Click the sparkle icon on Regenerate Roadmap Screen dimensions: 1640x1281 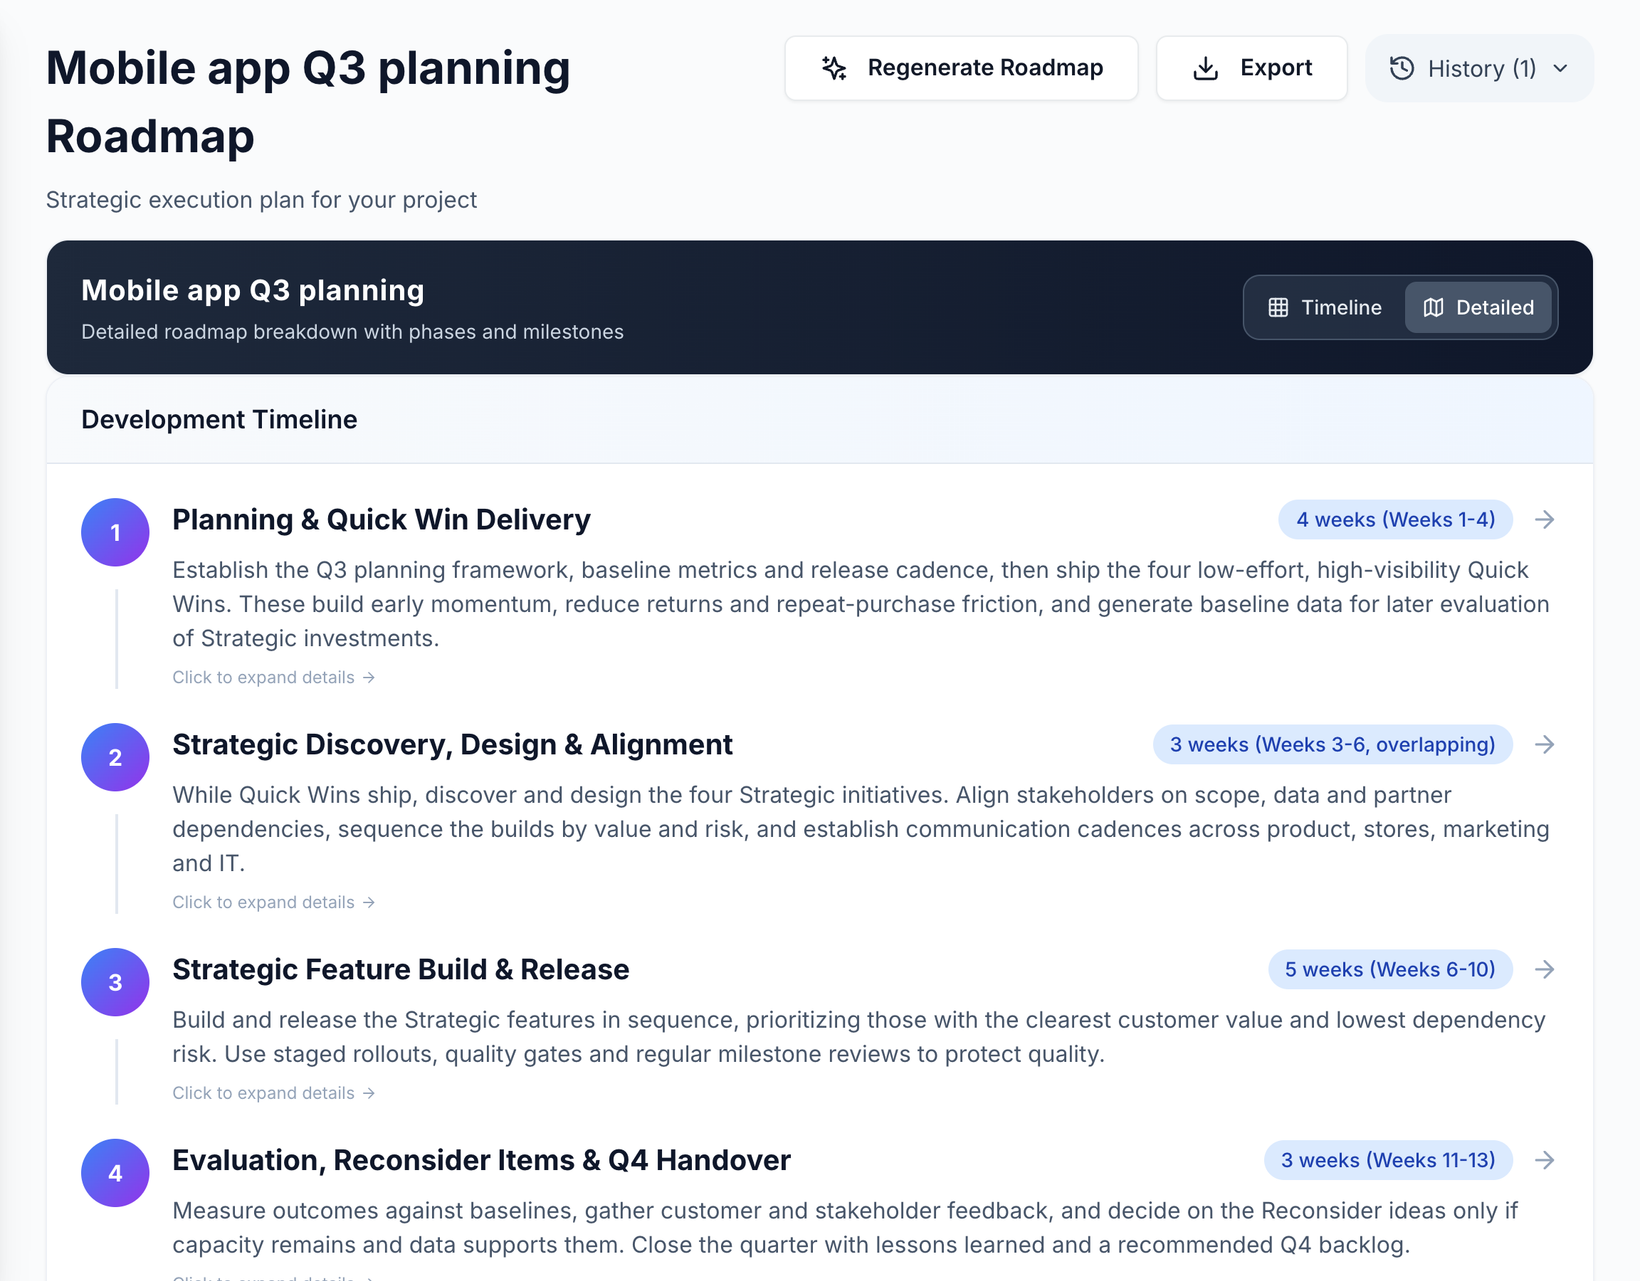point(834,68)
